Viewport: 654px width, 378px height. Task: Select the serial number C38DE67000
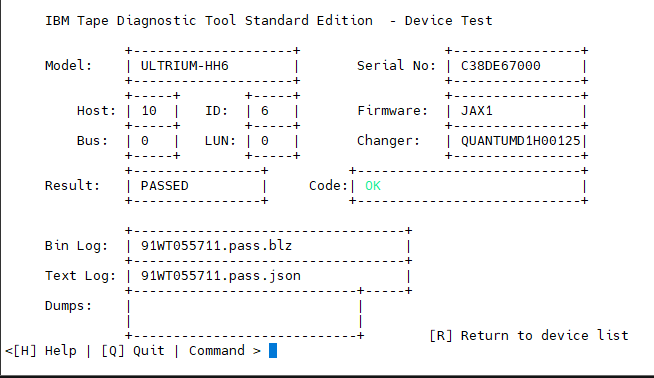[x=501, y=66]
